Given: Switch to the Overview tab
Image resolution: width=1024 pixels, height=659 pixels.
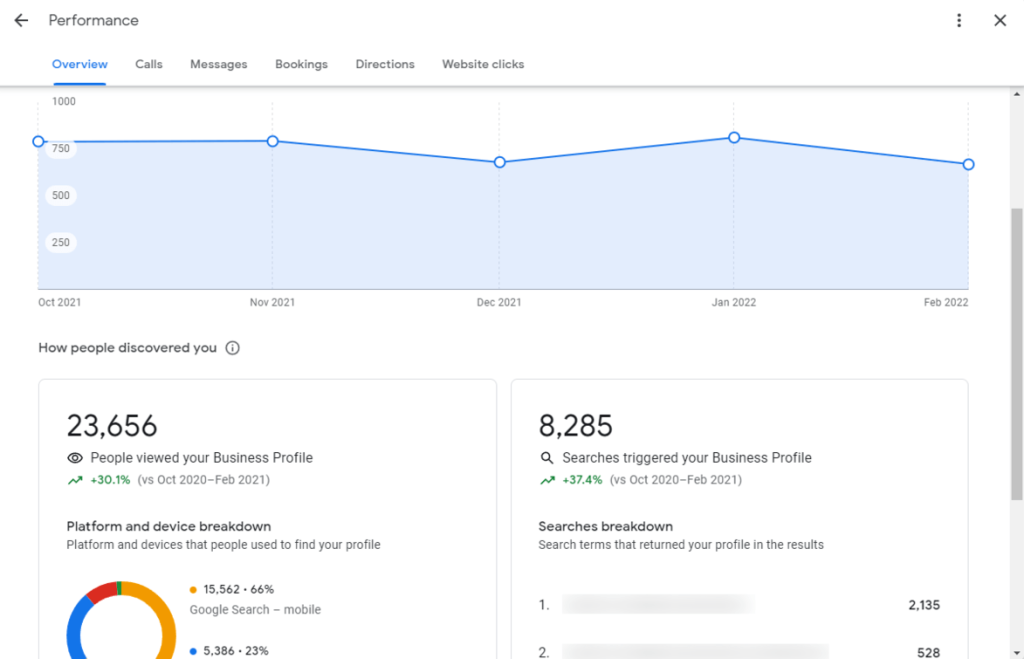Looking at the screenshot, I should click(80, 64).
